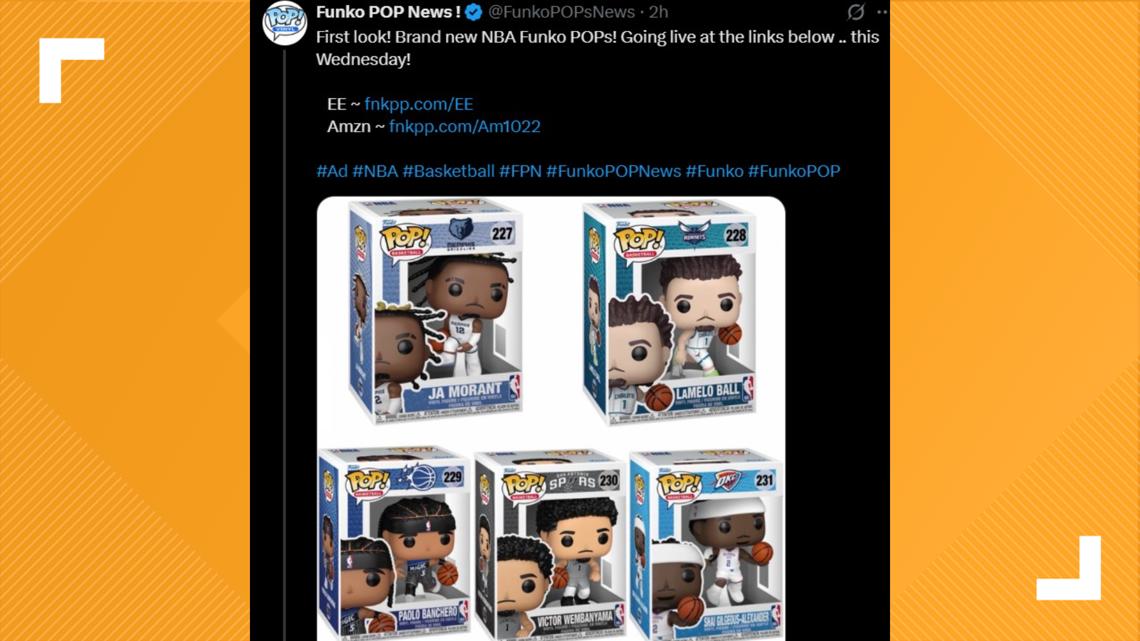The width and height of the screenshot is (1140, 641).
Task: Open the Victor Wembanyama Funko image
Action: (551, 545)
